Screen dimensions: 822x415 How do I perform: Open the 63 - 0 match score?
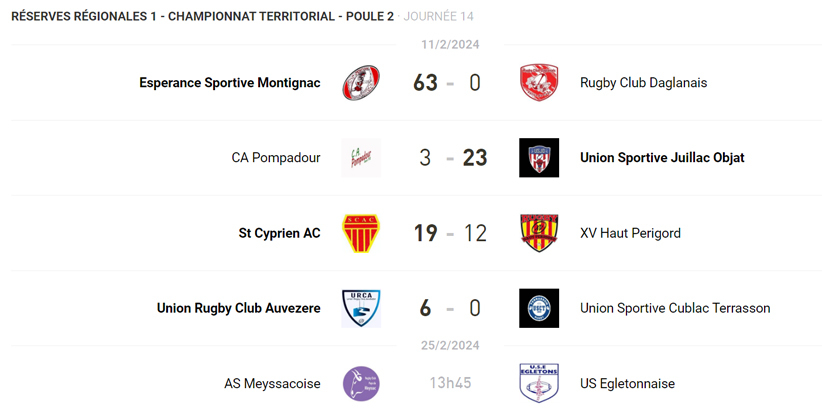tap(448, 83)
